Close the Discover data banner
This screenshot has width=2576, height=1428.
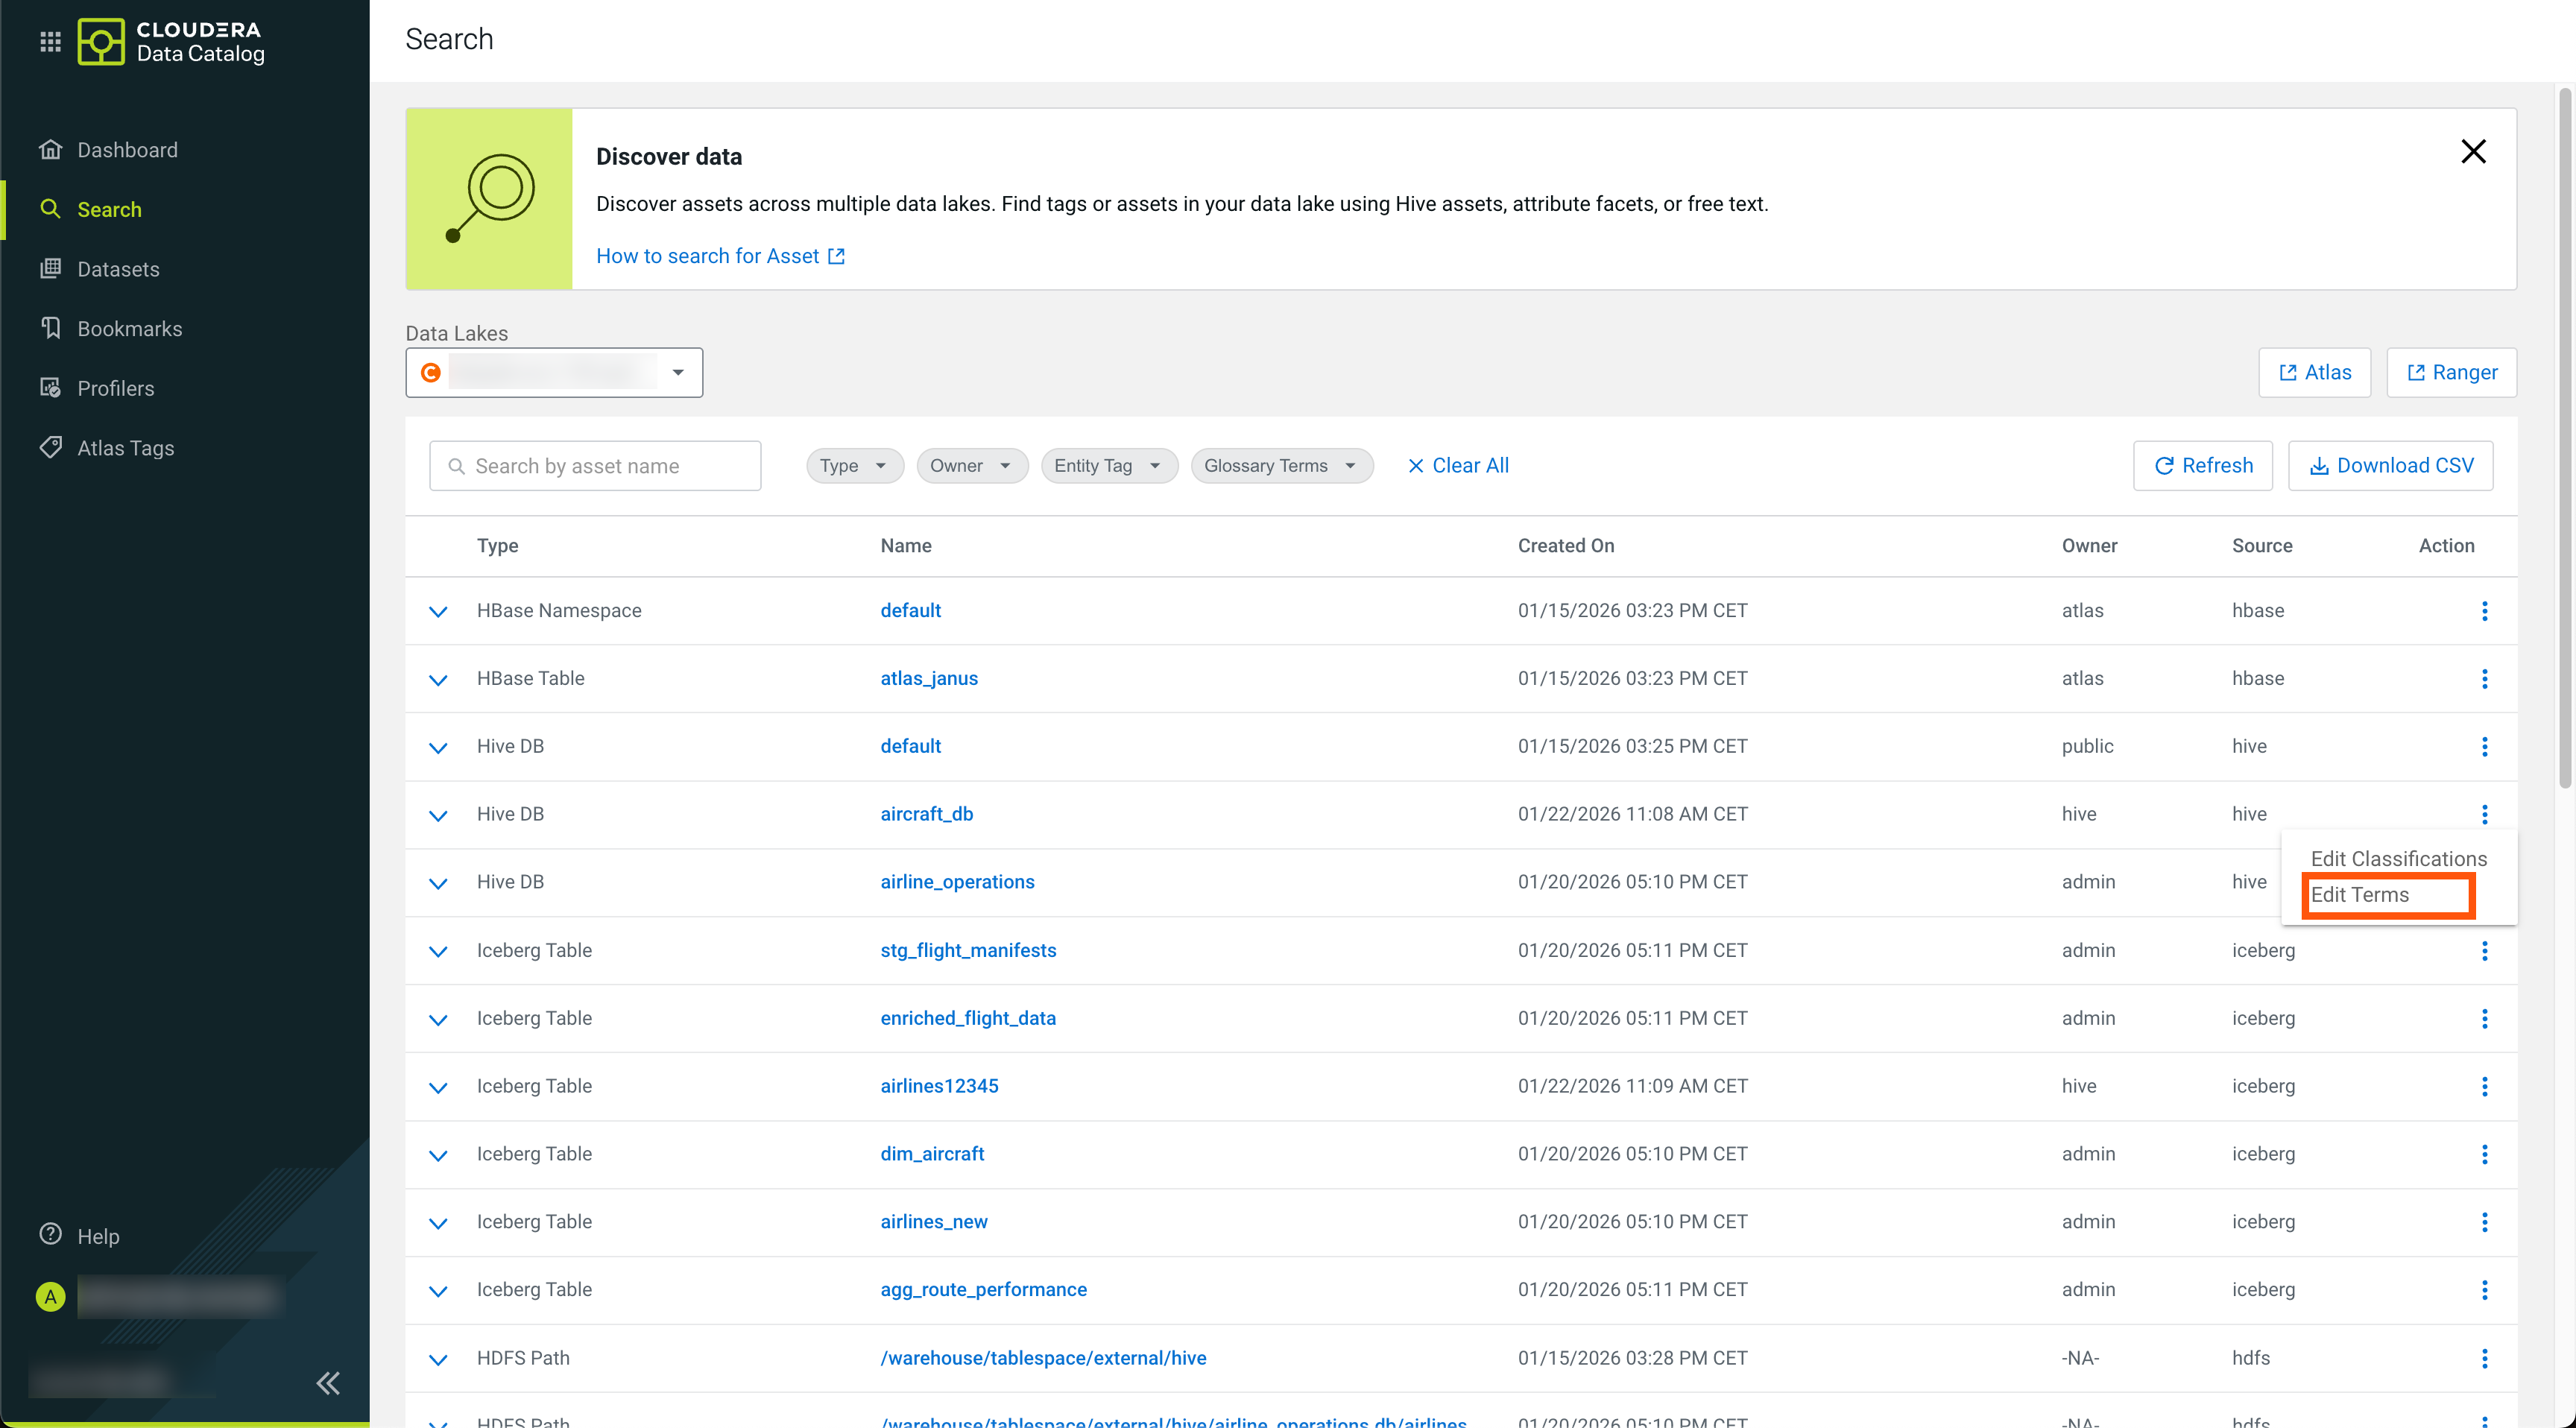point(2473,152)
